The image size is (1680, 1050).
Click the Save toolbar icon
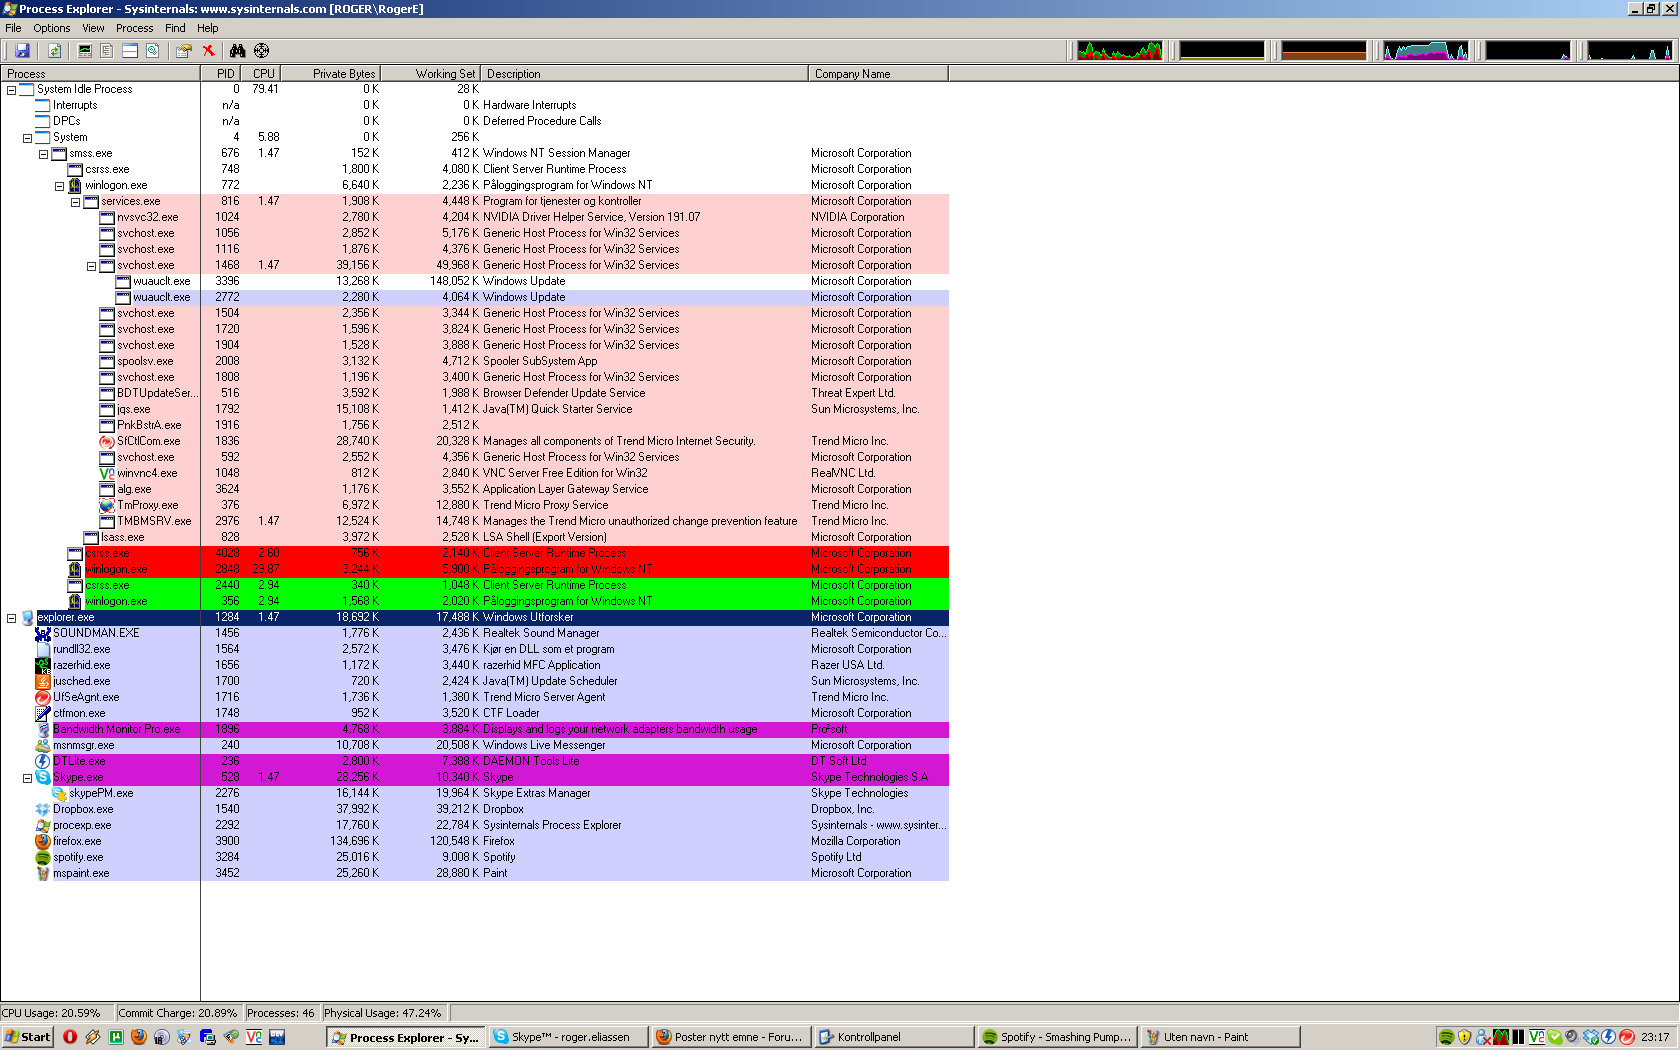coord(22,51)
